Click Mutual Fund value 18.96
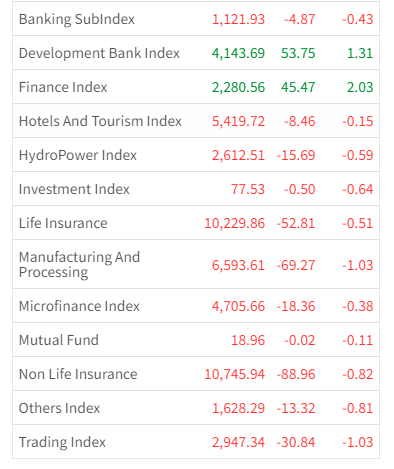Image resolution: width=394 pixels, height=469 pixels. 248,340
